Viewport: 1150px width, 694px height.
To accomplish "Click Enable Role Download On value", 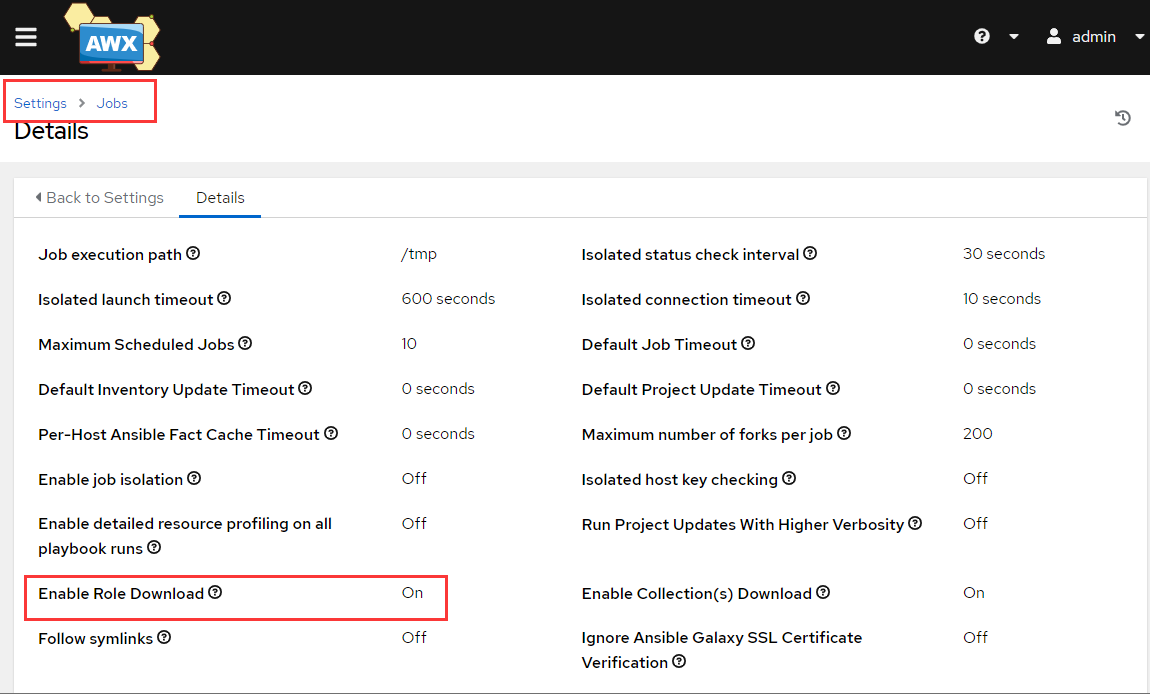I will pyautogui.click(x=412, y=593).
